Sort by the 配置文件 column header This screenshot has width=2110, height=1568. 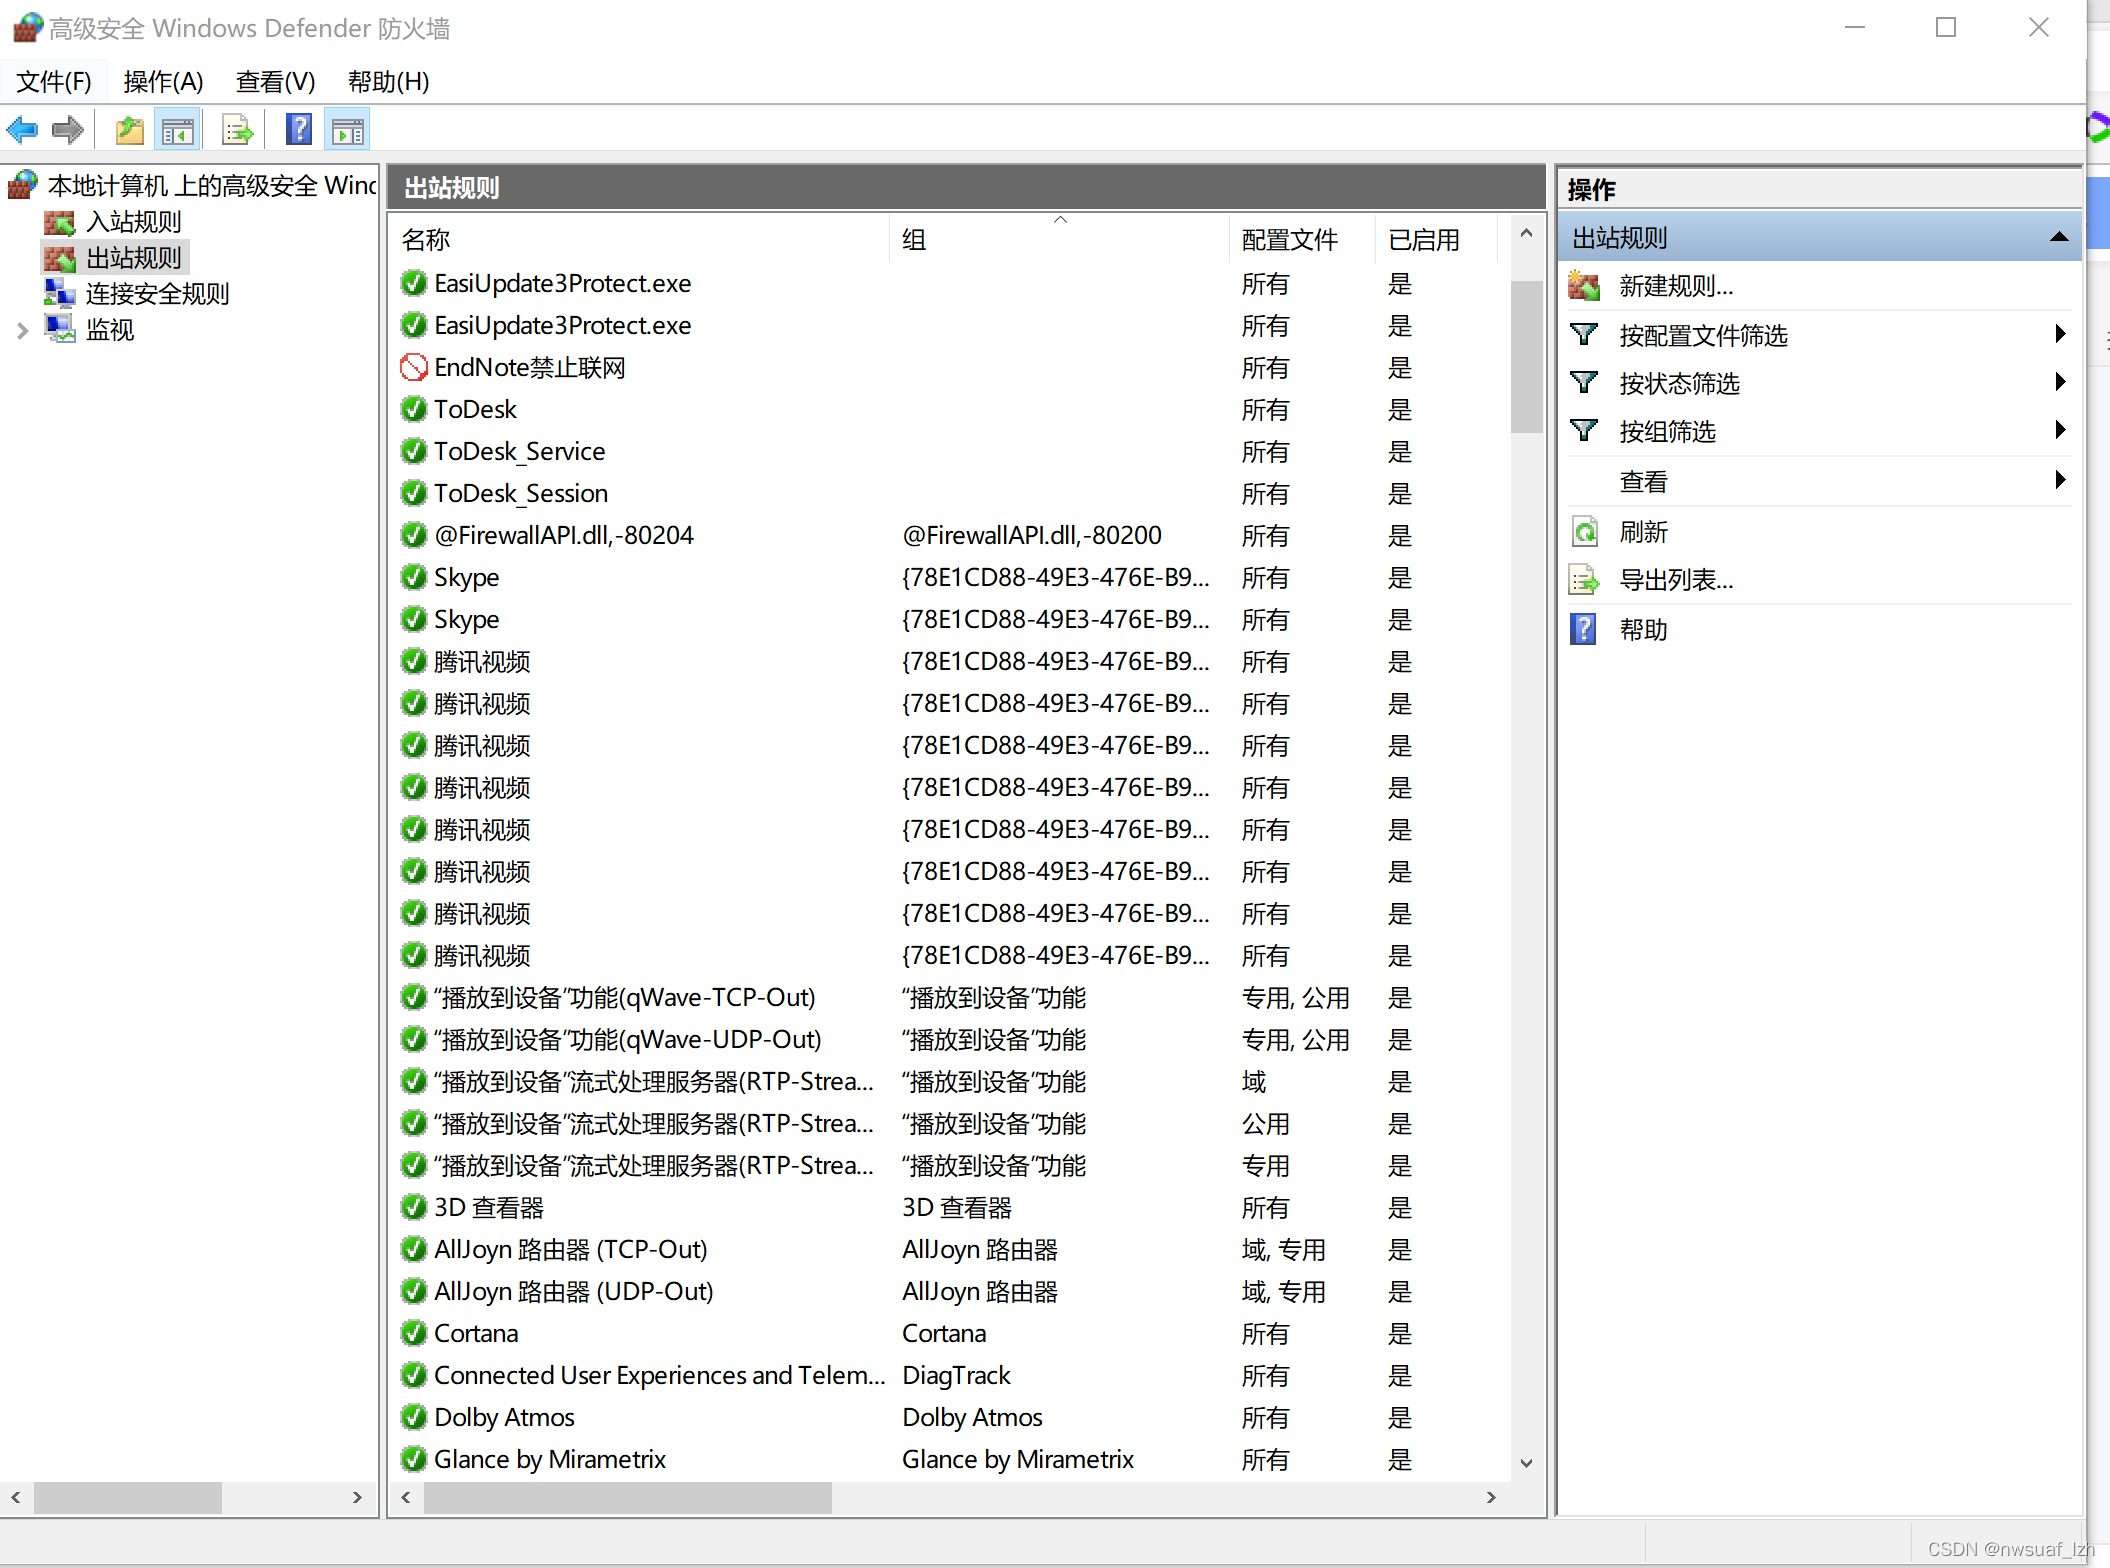(x=1303, y=239)
